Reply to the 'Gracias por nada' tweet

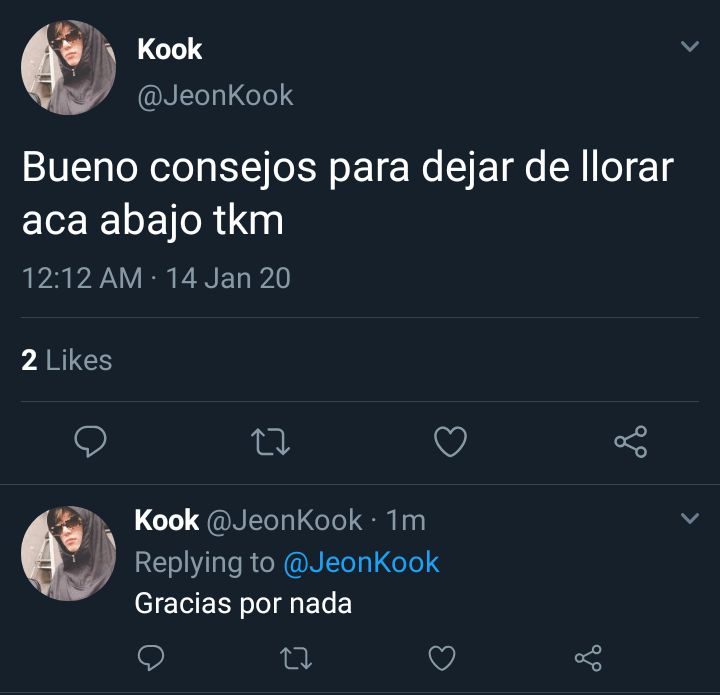(x=151, y=657)
